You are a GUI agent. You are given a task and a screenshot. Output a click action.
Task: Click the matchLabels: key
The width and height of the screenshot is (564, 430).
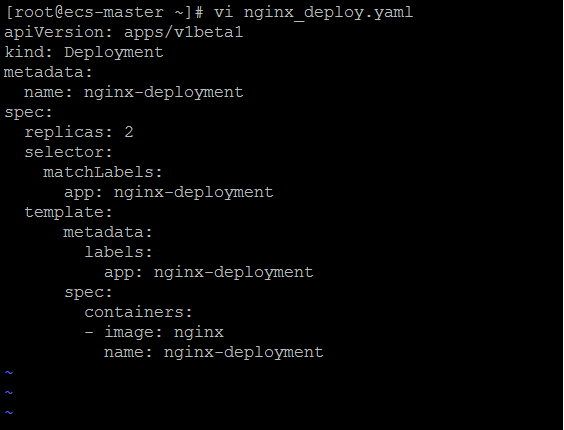coord(103,172)
